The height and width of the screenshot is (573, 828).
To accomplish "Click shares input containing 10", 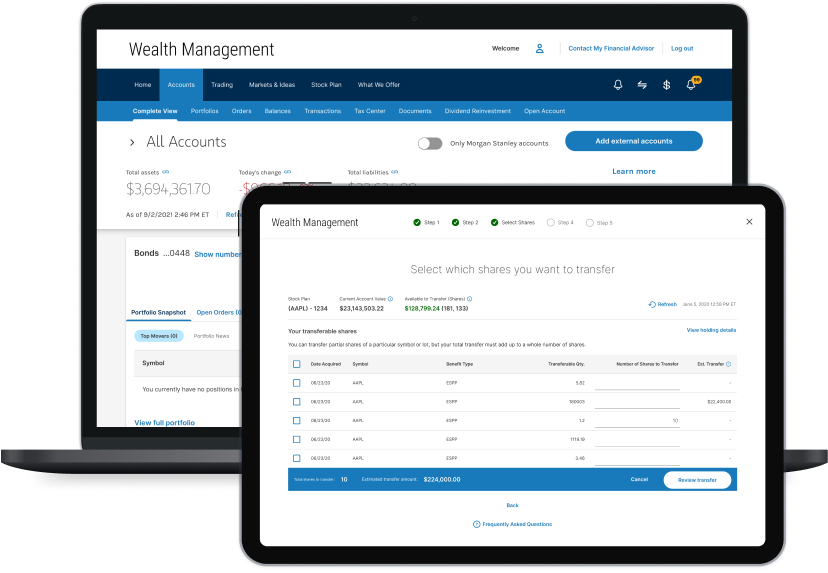I will [x=637, y=421].
